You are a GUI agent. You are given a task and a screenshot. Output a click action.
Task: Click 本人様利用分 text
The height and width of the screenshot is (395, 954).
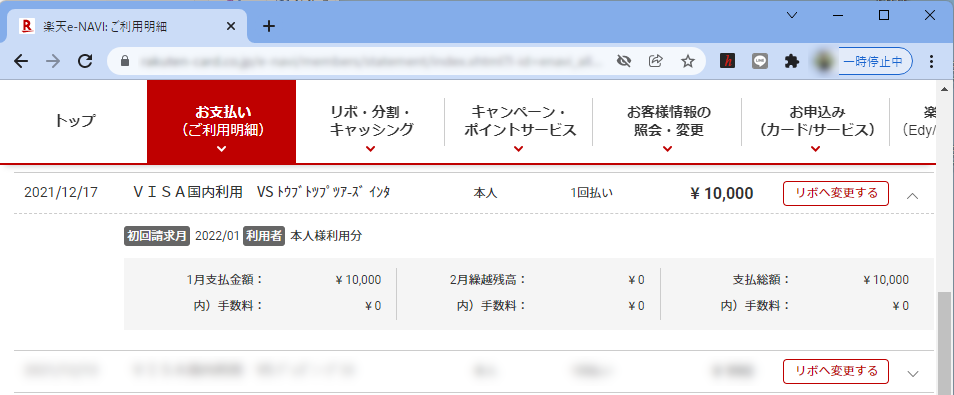pyautogui.click(x=326, y=236)
